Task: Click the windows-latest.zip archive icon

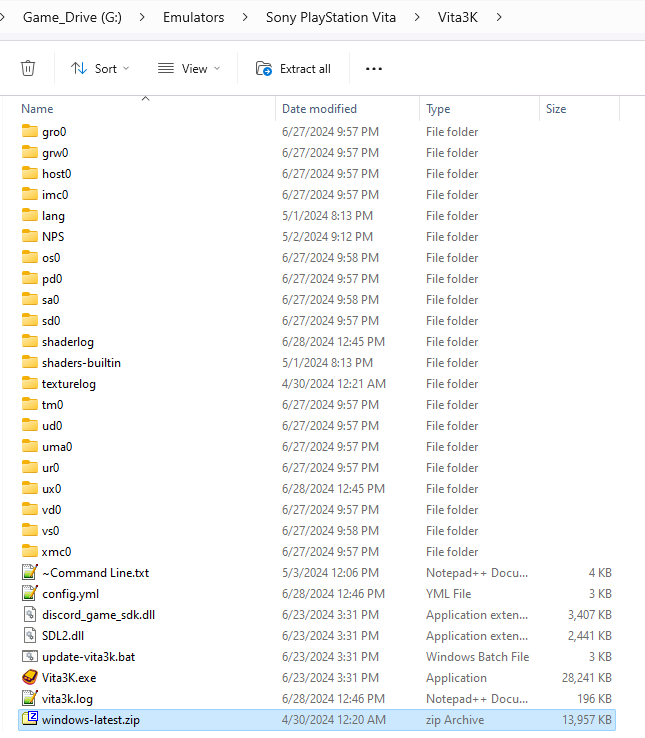Action: pyautogui.click(x=30, y=719)
